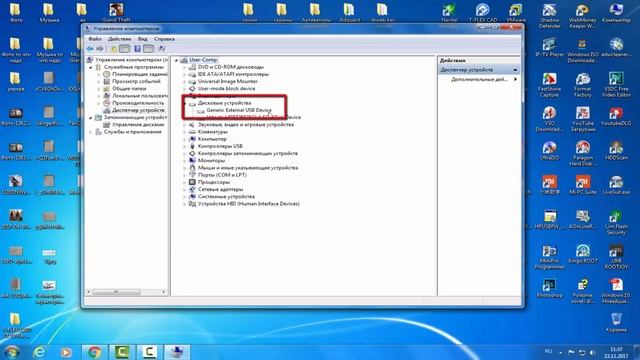
Task: Click the blue Help toolbar icon
Action: coord(138,49)
